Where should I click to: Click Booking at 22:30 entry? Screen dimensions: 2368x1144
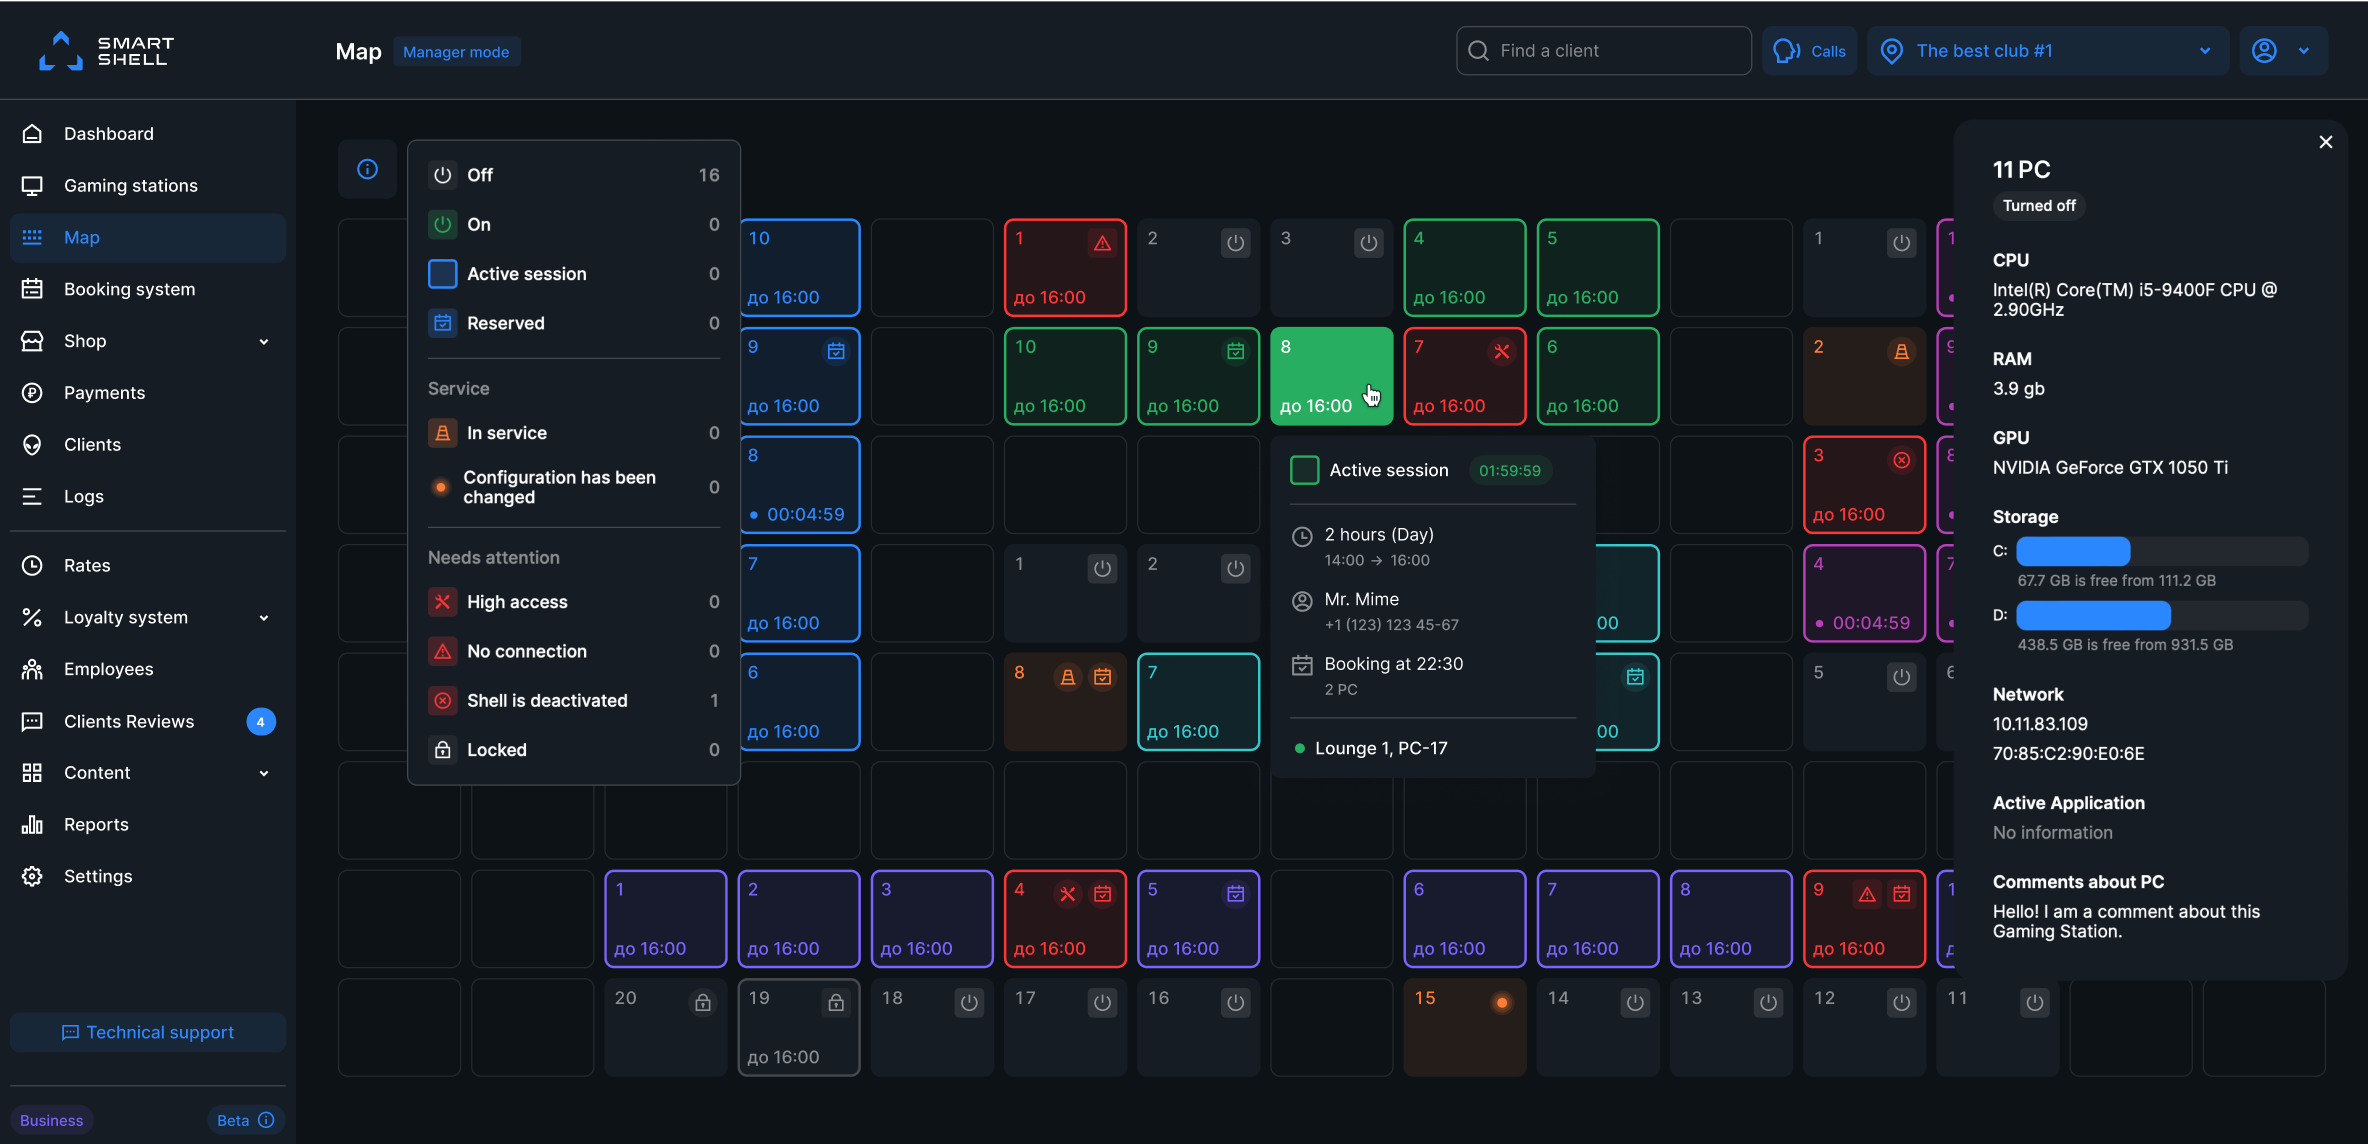point(1393,664)
